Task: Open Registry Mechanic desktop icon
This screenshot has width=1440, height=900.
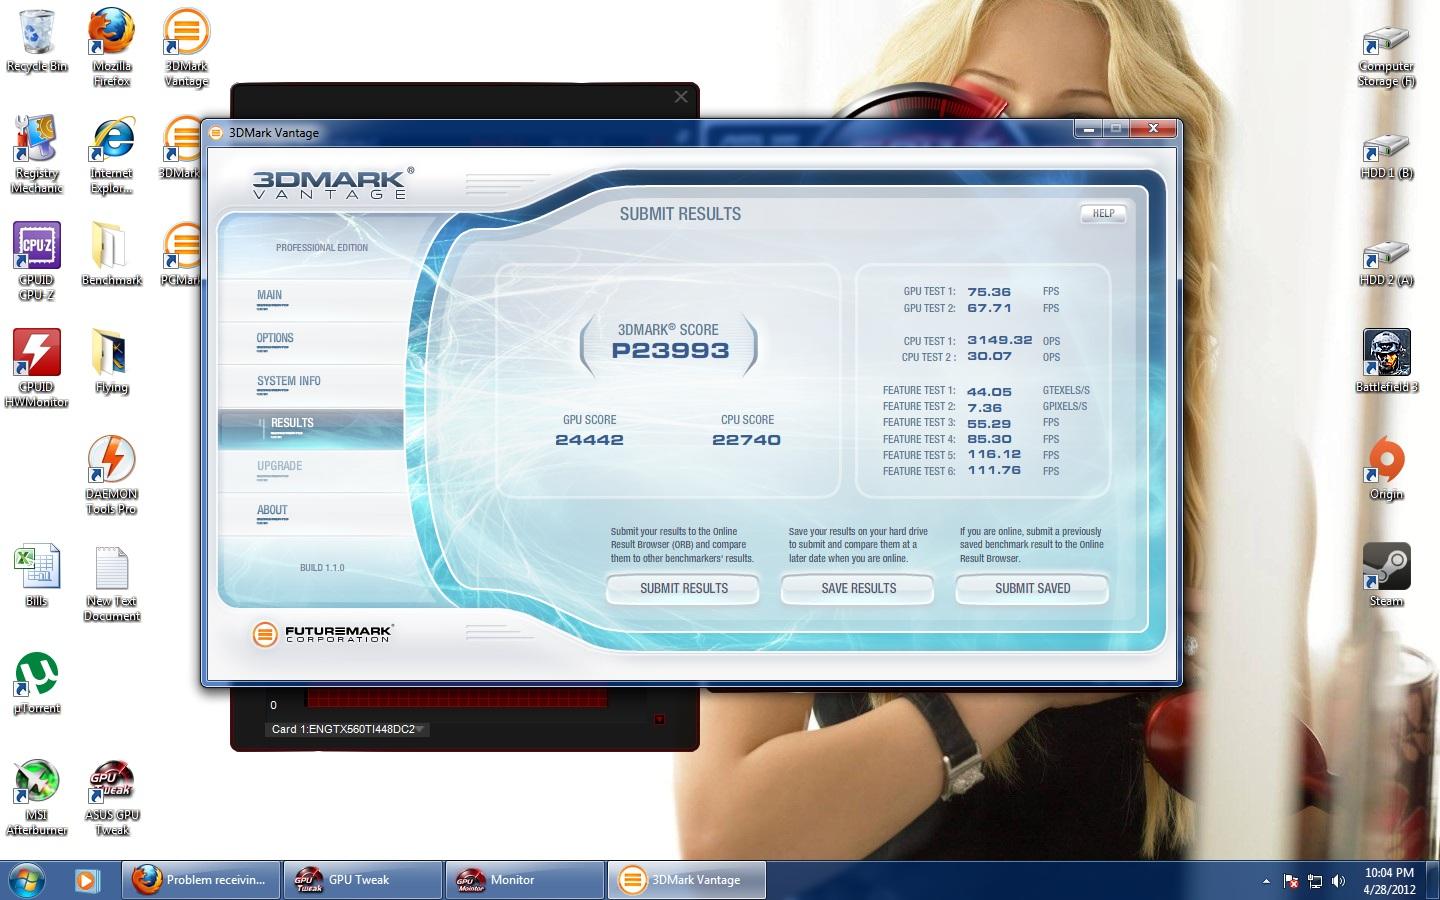Action: [x=37, y=153]
